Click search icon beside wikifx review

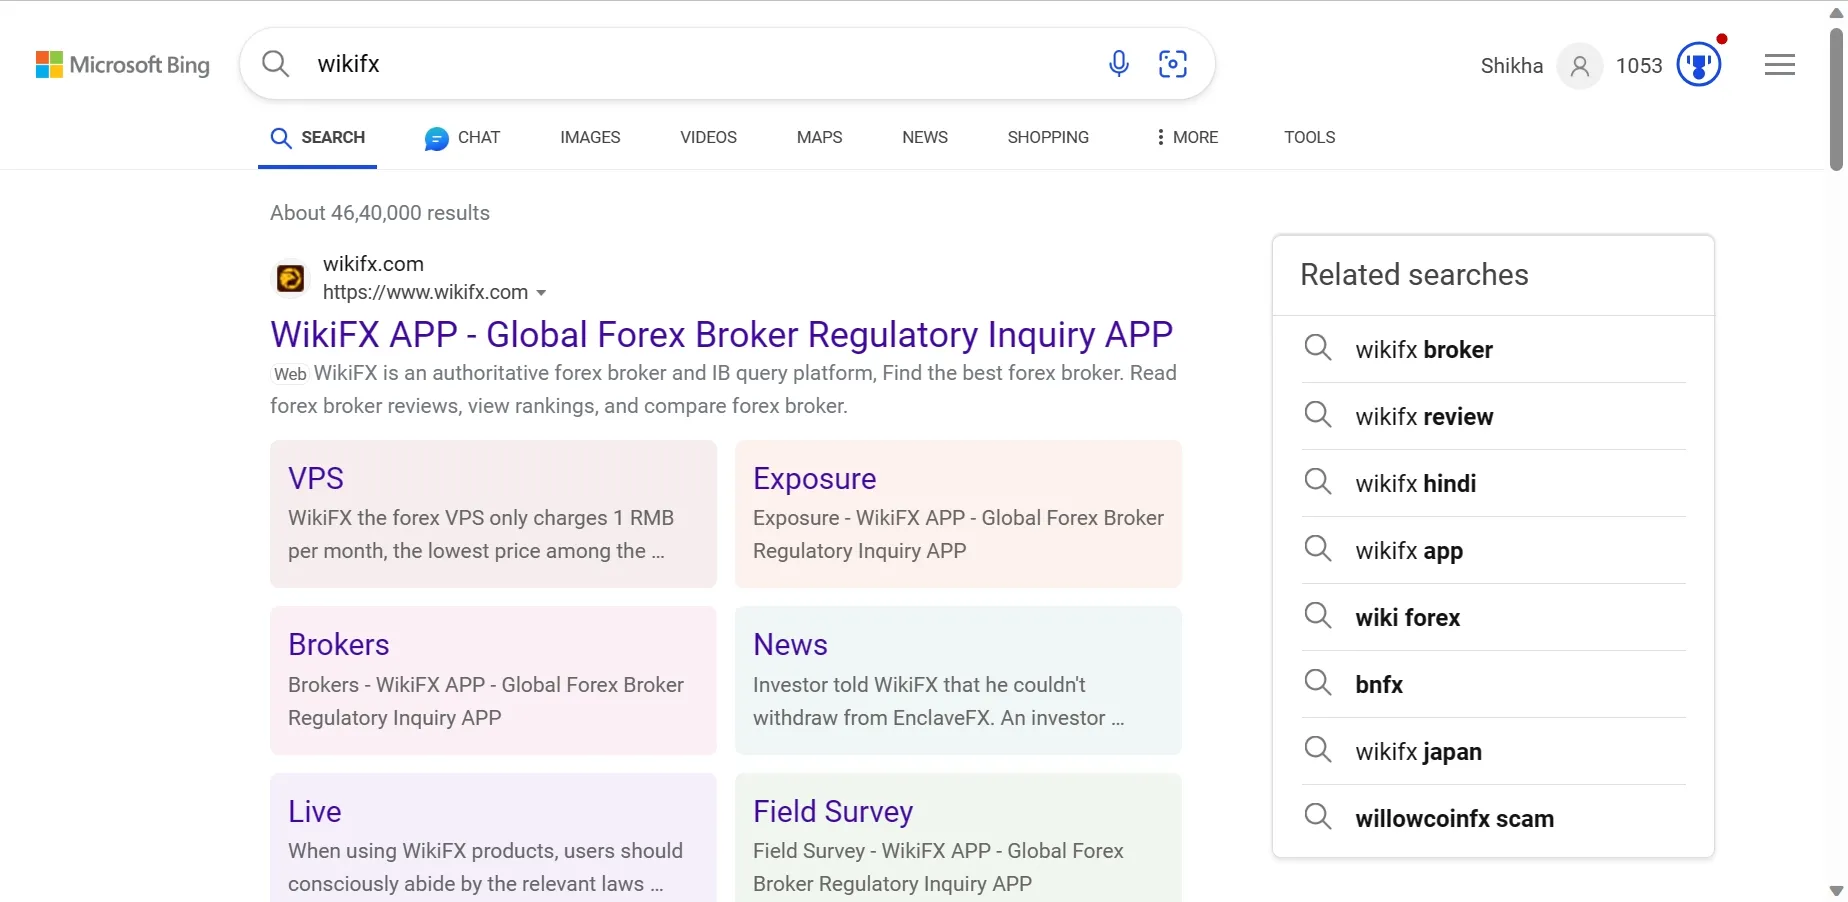1318,415
